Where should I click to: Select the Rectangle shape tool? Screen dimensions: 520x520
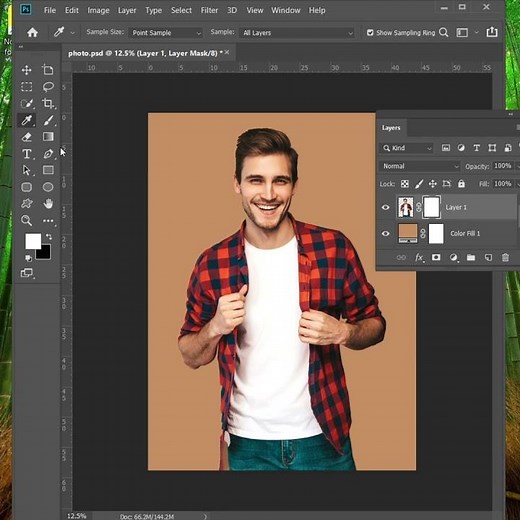[48, 170]
